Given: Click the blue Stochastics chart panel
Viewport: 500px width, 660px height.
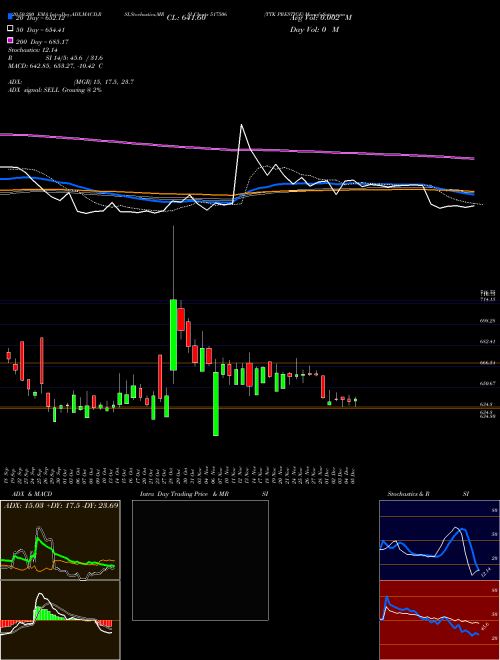Looking at the screenshot, I should 439,540.
